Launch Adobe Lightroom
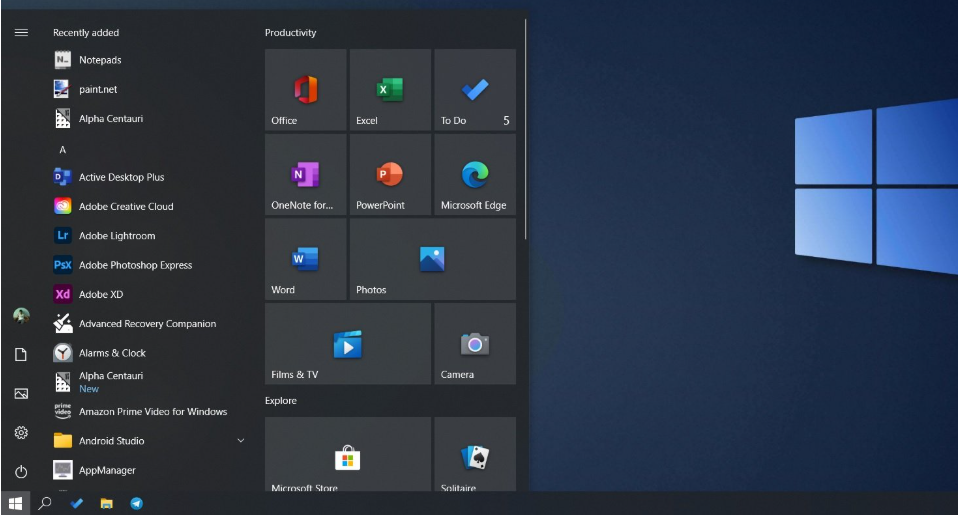 150,236
